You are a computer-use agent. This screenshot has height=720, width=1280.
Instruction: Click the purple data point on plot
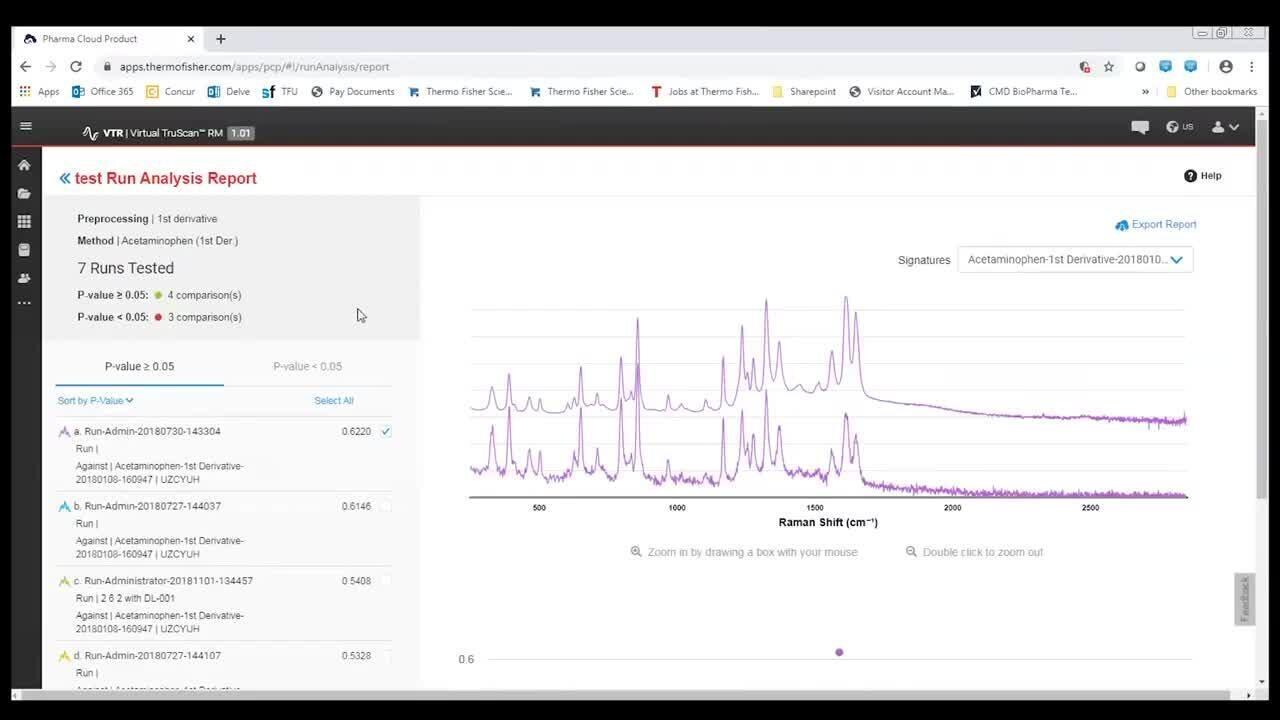pos(839,652)
